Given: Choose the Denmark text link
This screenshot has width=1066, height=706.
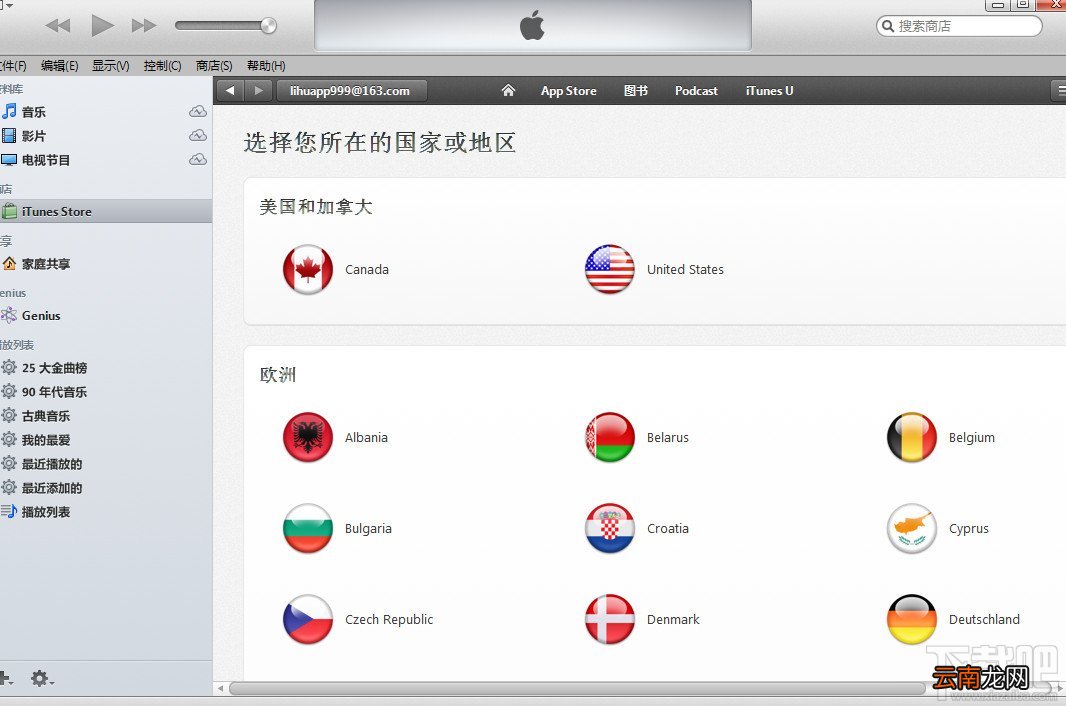Looking at the screenshot, I should click(673, 620).
